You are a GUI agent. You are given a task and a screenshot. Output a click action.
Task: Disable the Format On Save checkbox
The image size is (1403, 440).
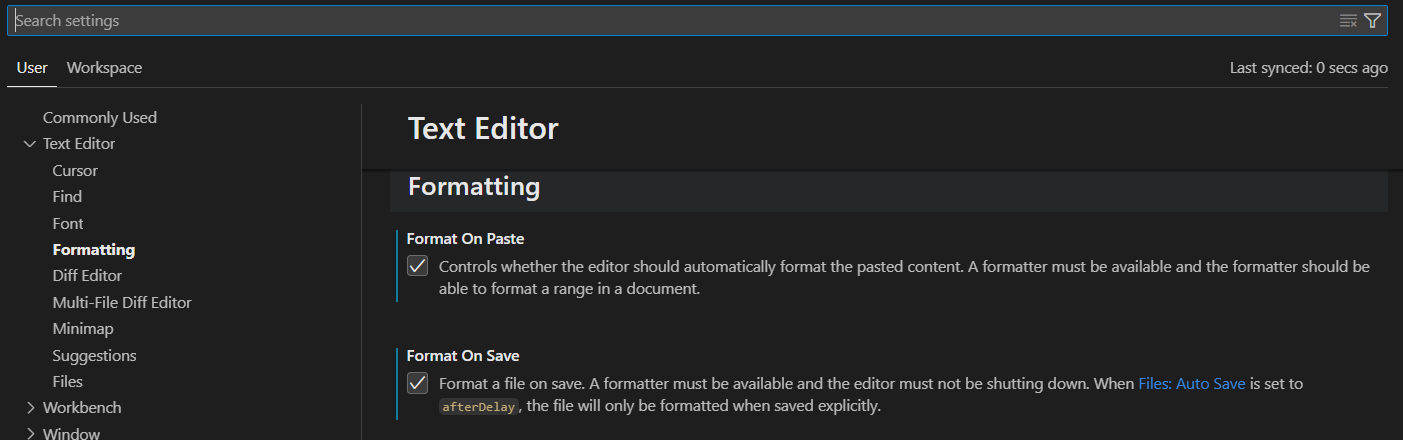point(418,383)
